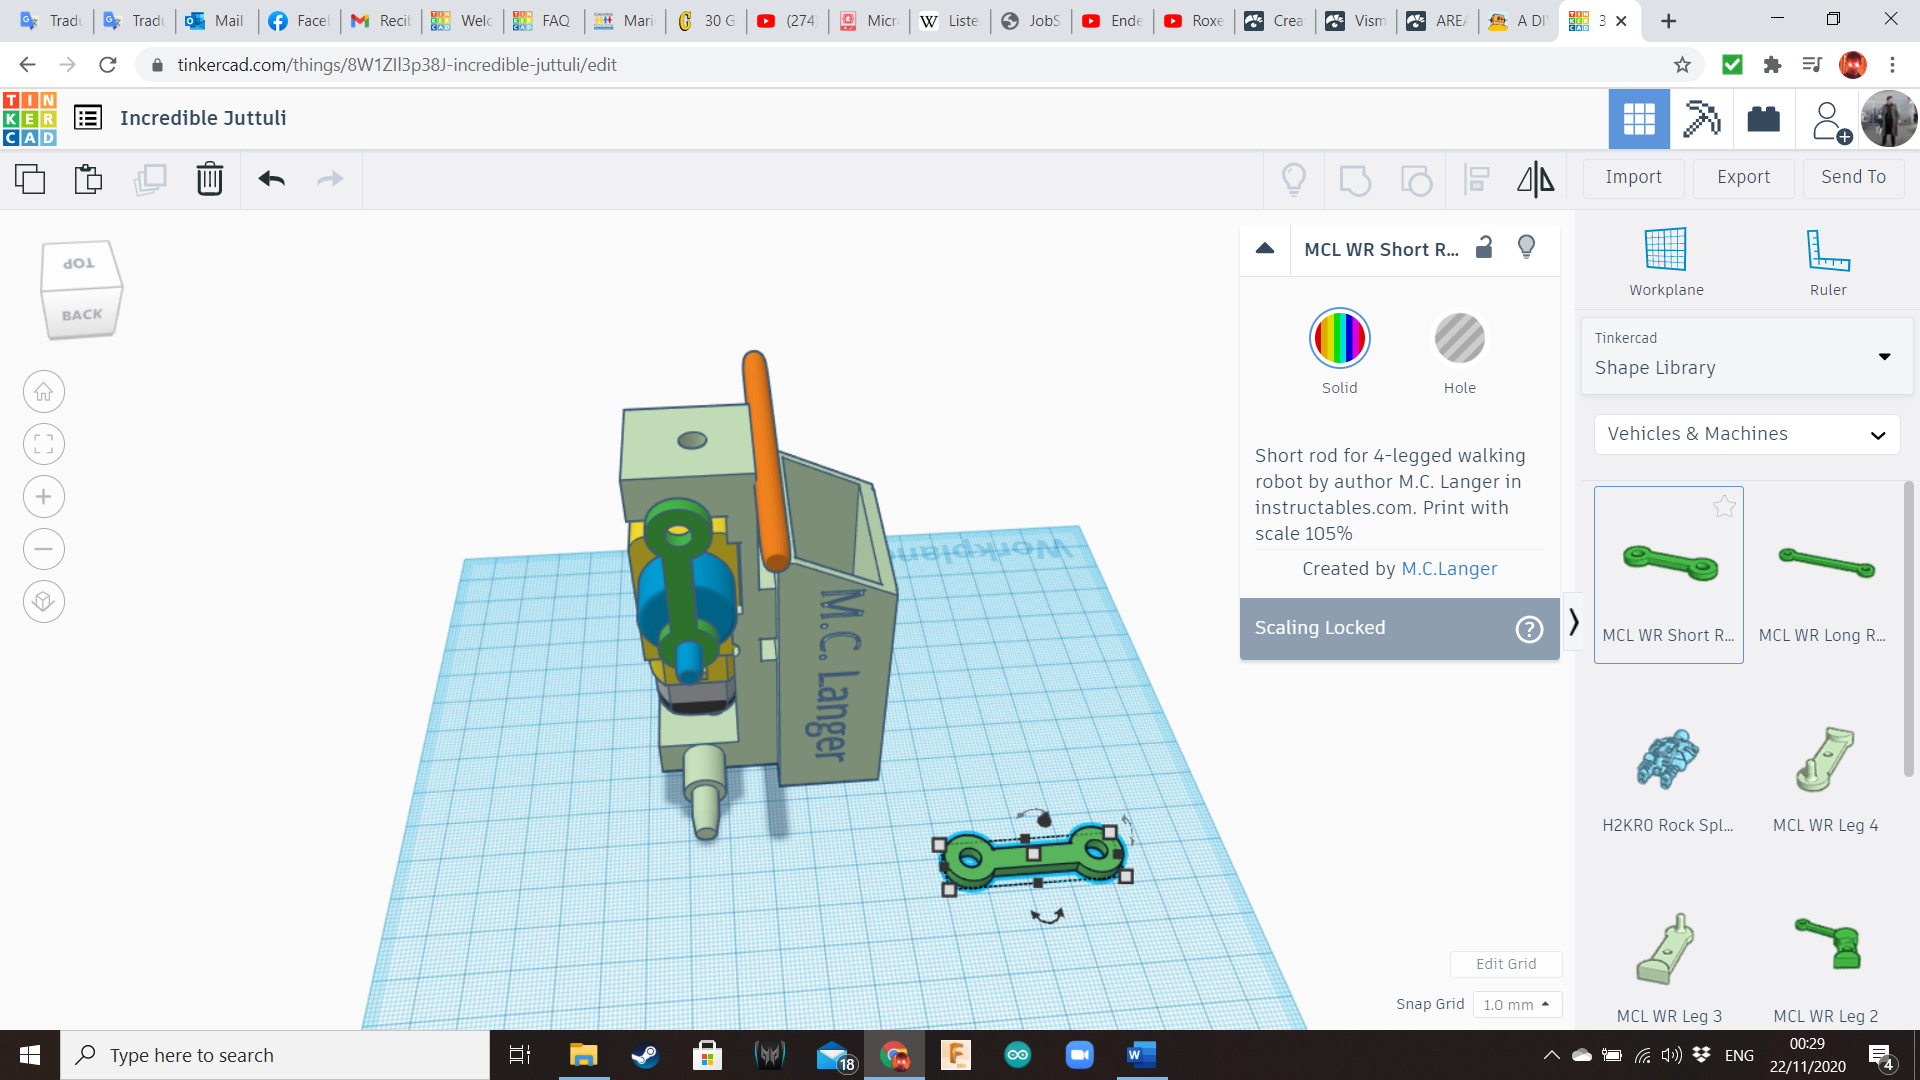Screen dimensions: 1920x1080
Task: Expand the Tinkercad Shape Library selector
Action: tap(1746, 356)
